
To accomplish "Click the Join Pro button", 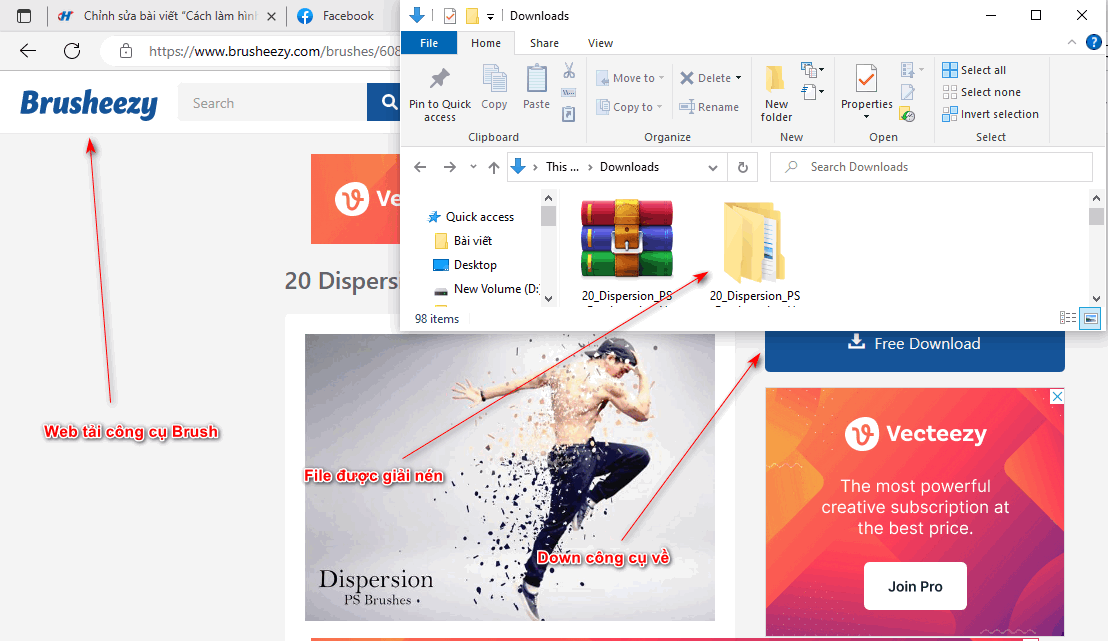I will 914,586.
